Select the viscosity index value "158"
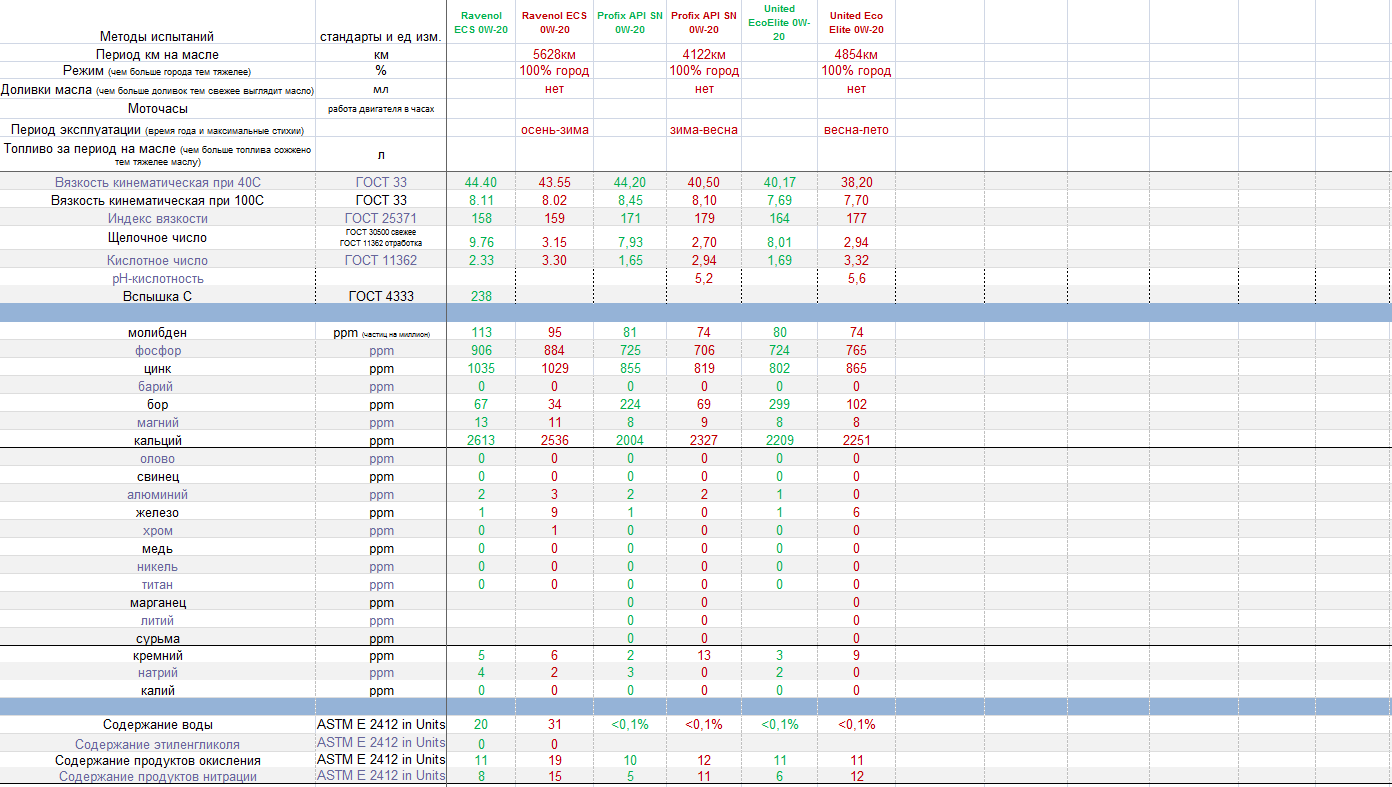The width and height of the screenshot is (1392, 787). click(x=480, y=218)
